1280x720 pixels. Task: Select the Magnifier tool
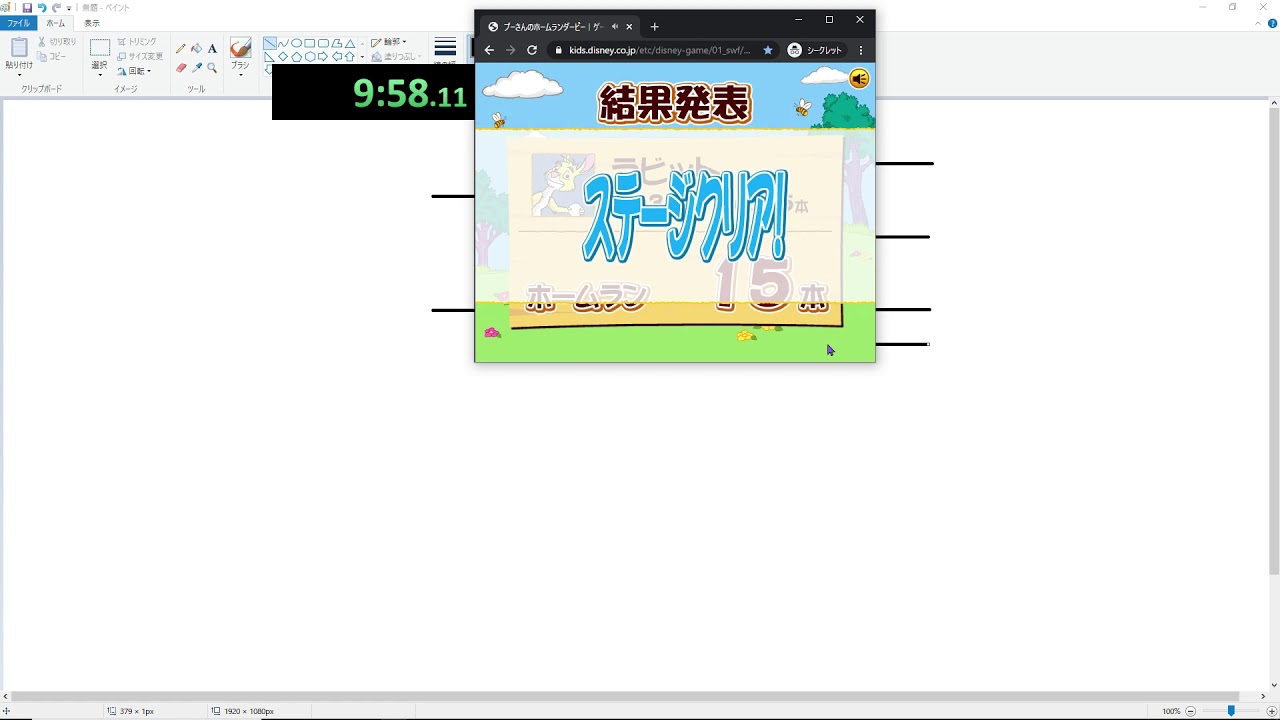point(212,68)
